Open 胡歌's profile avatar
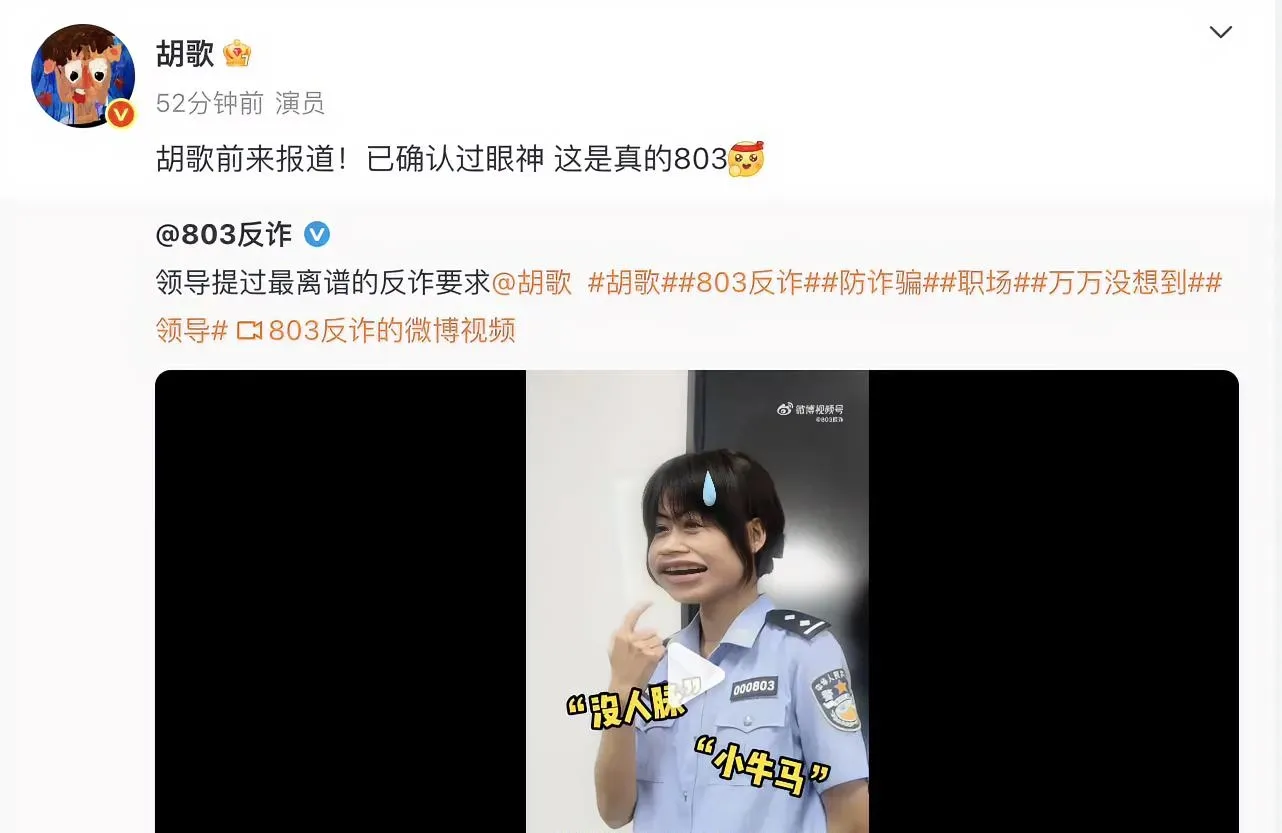This screenshot has height=833, width=1282. (83, 76)
